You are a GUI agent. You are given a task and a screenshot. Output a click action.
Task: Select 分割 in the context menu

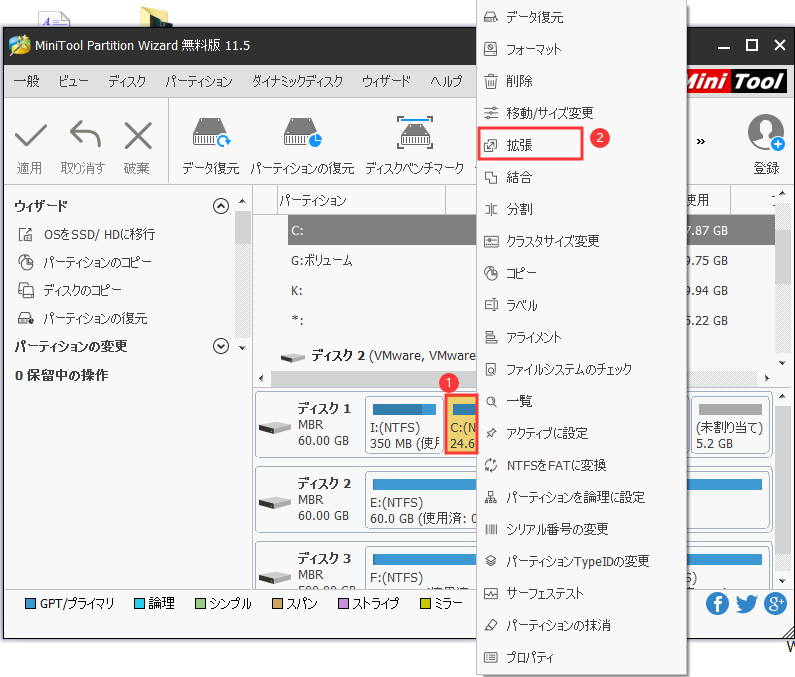coord(582,209)
